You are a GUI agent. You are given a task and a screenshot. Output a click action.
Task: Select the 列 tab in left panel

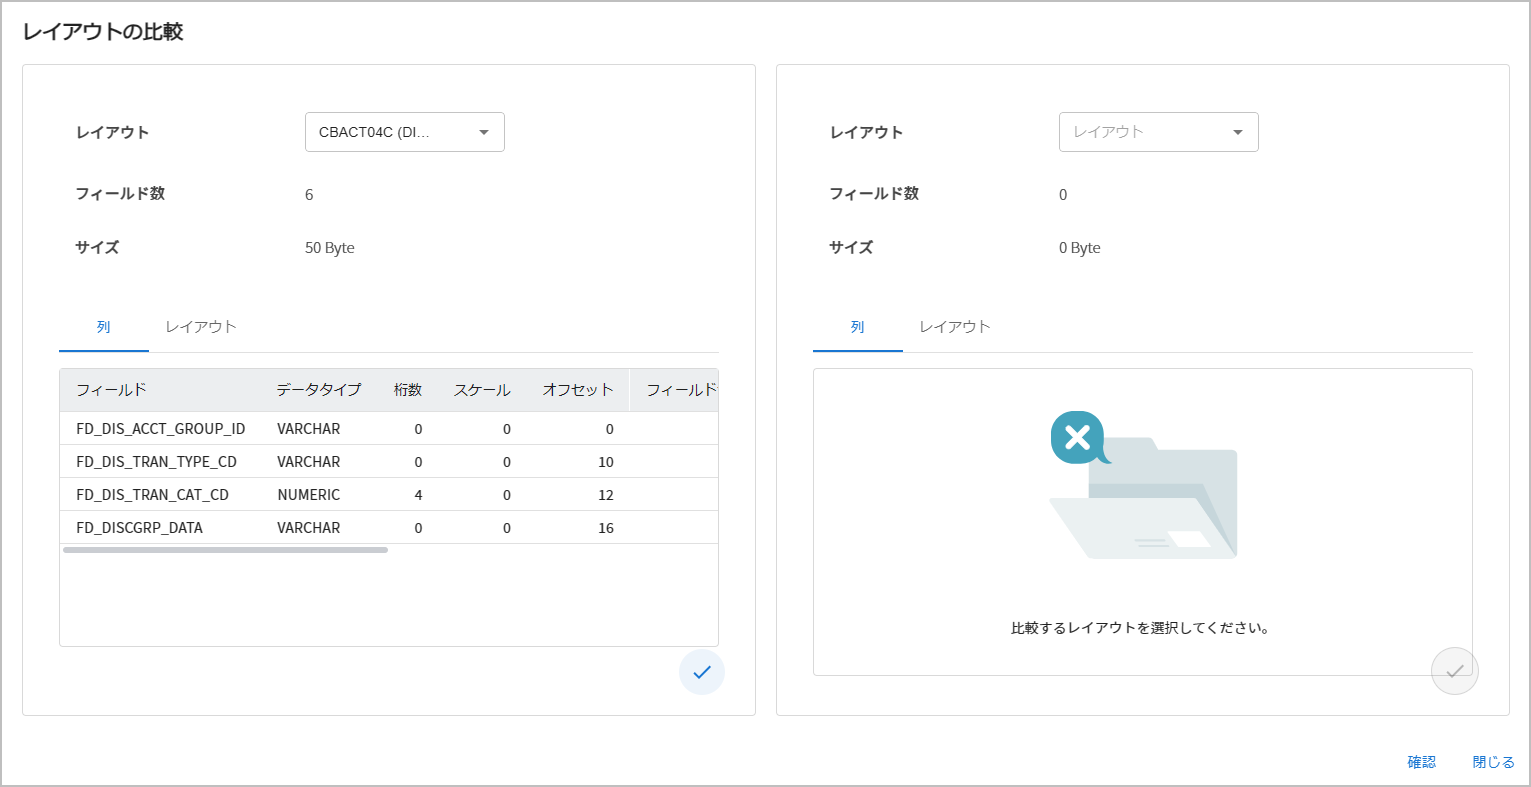pos(104,327)
